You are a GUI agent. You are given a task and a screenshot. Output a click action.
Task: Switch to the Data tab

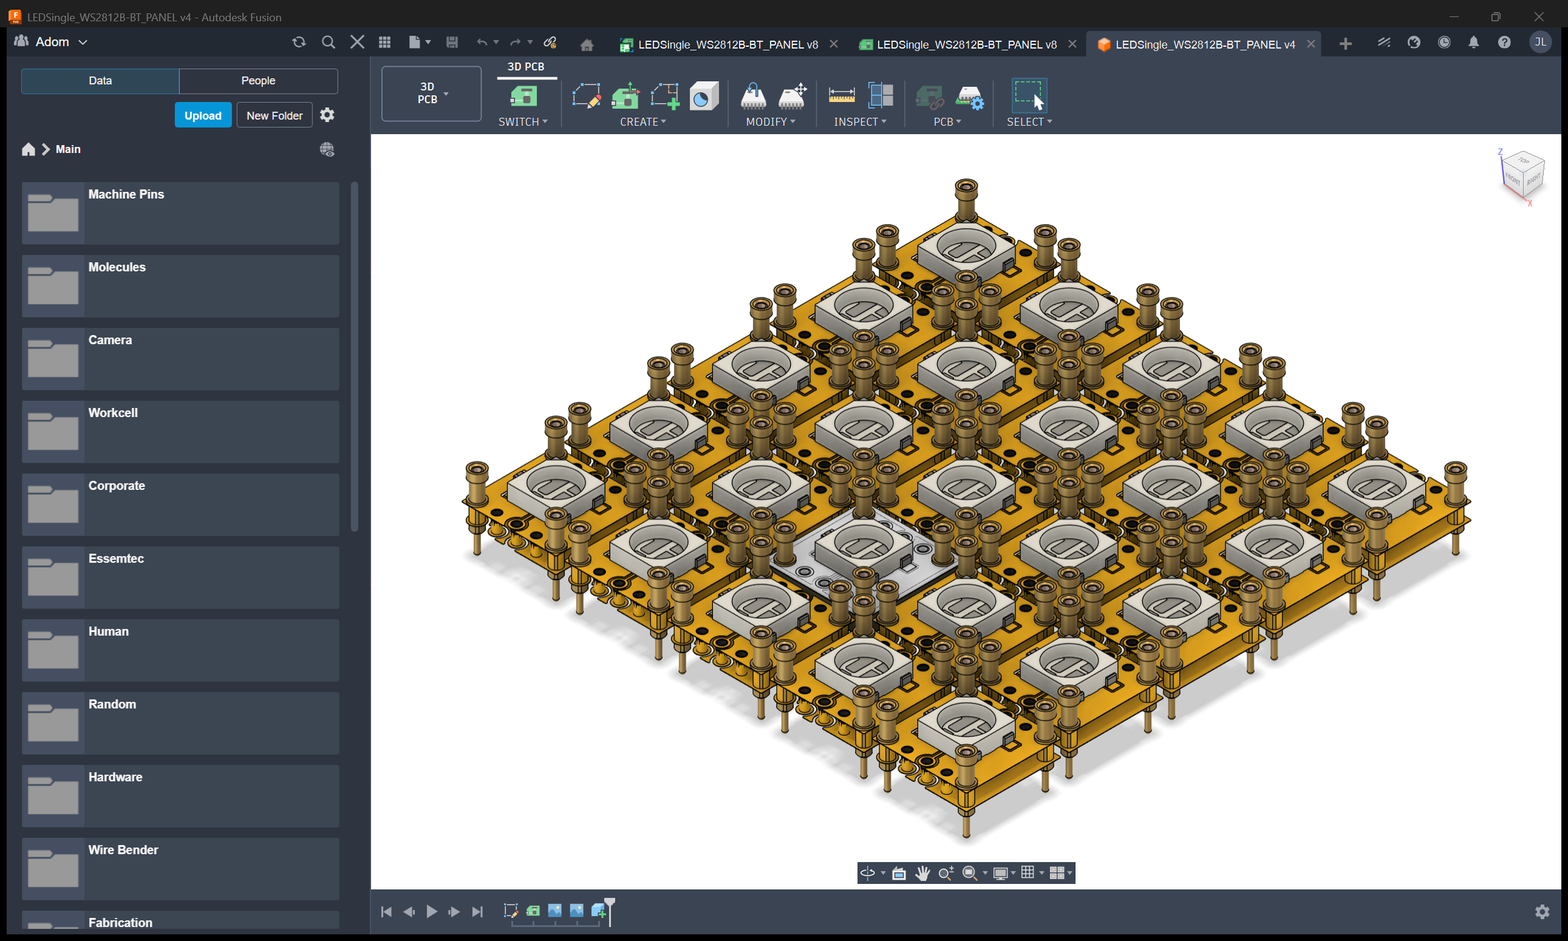tap(100, 81)
